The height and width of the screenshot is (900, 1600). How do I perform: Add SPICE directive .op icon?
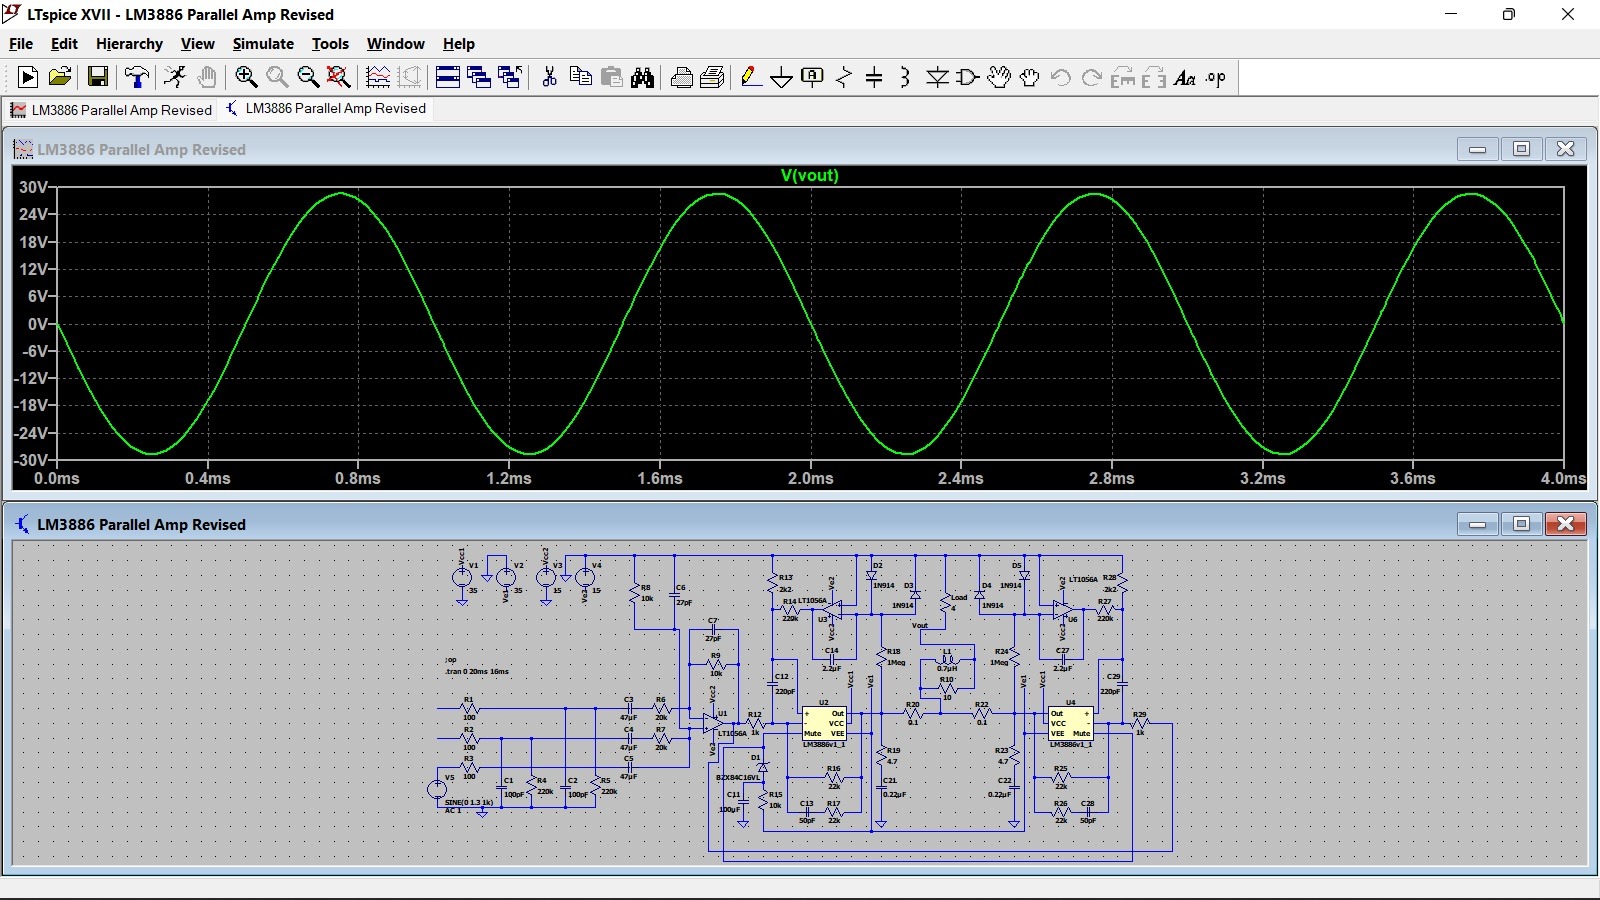click(x=1216, y=77)
